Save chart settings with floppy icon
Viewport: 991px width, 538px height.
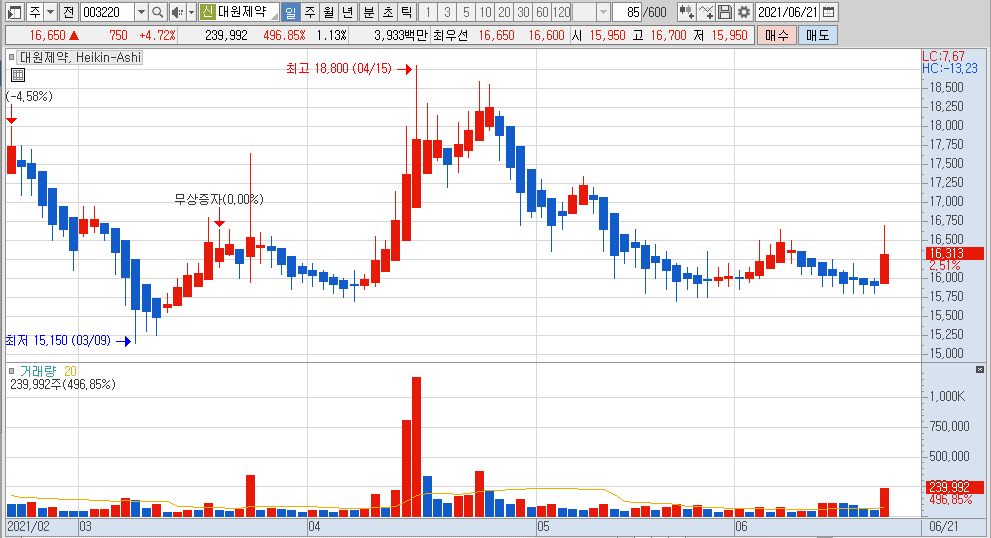click(x=725, y=11)
